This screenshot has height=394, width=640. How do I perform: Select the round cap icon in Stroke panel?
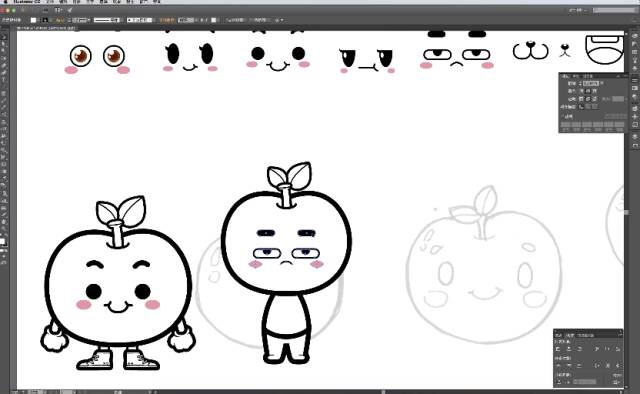click(588, 91)
